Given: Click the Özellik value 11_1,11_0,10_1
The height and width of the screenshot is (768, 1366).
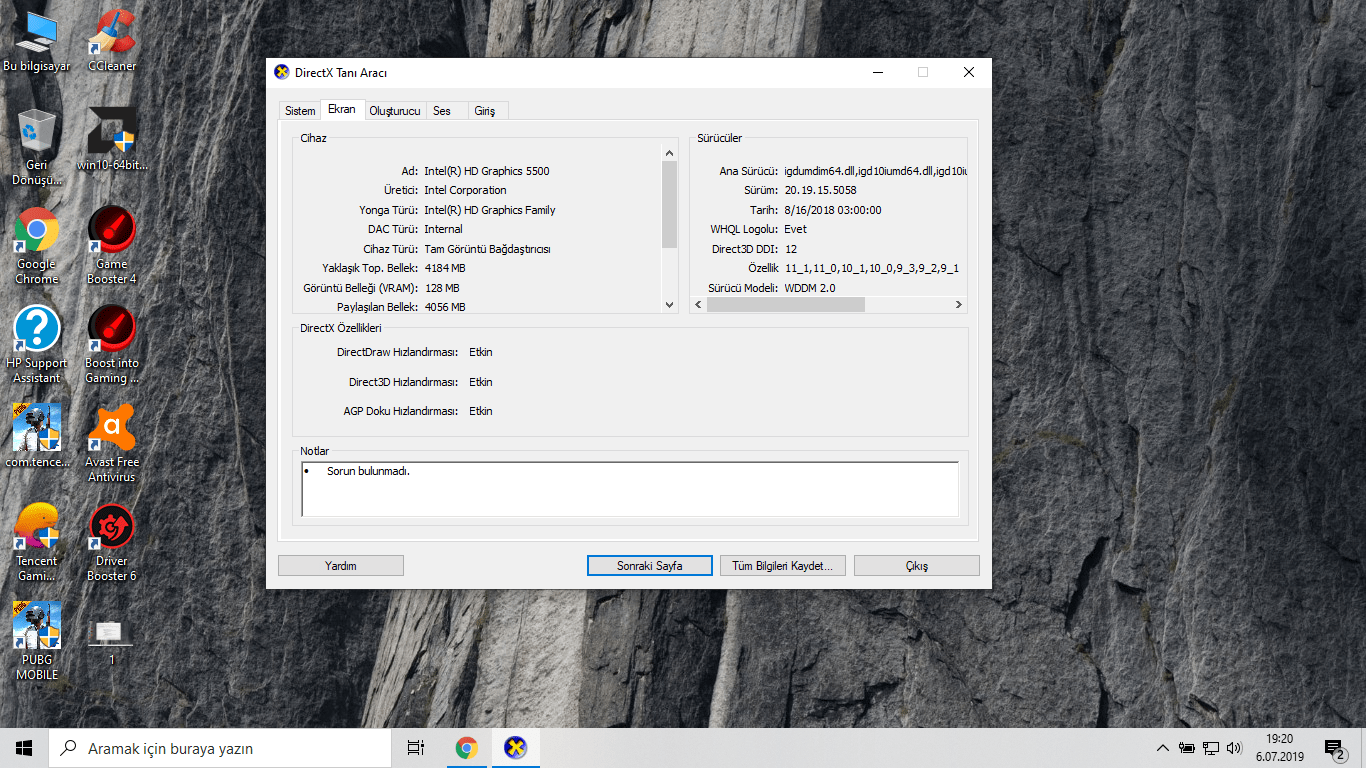Looking at the screenshot, I should 872,268.
